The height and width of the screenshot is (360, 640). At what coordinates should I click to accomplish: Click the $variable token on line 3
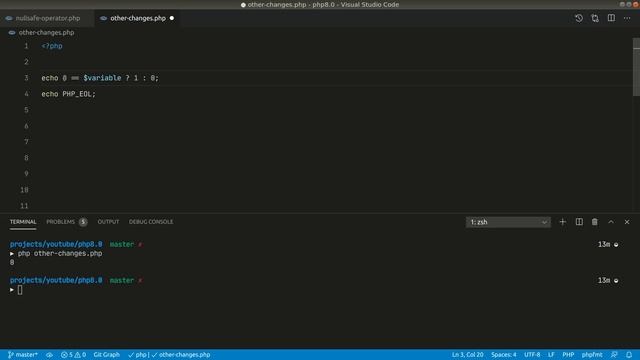click(x=102, y=78)
